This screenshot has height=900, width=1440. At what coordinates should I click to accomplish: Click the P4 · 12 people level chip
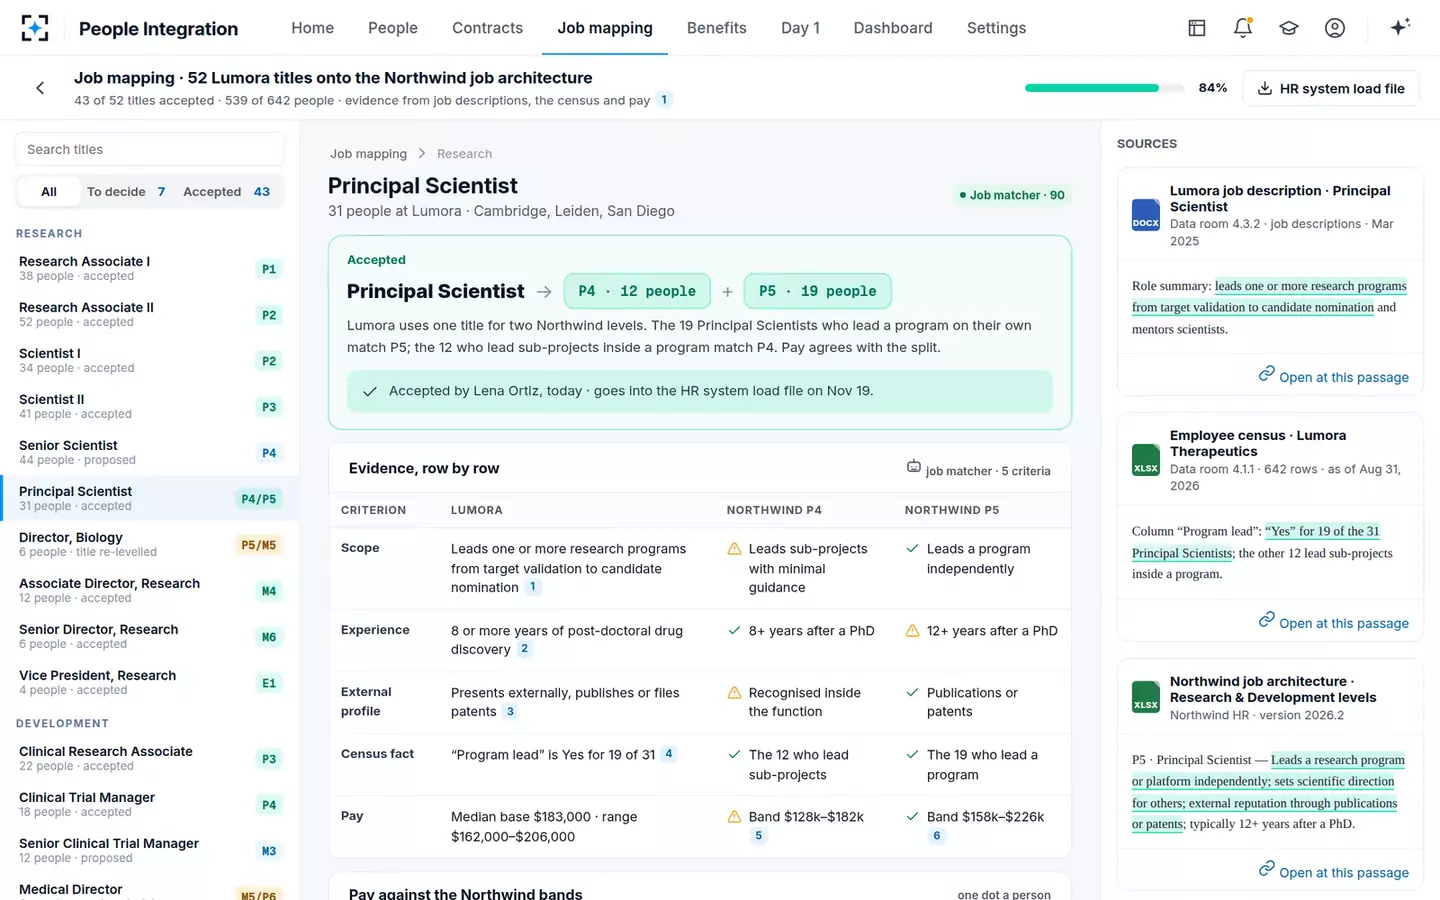click(637, 291)
